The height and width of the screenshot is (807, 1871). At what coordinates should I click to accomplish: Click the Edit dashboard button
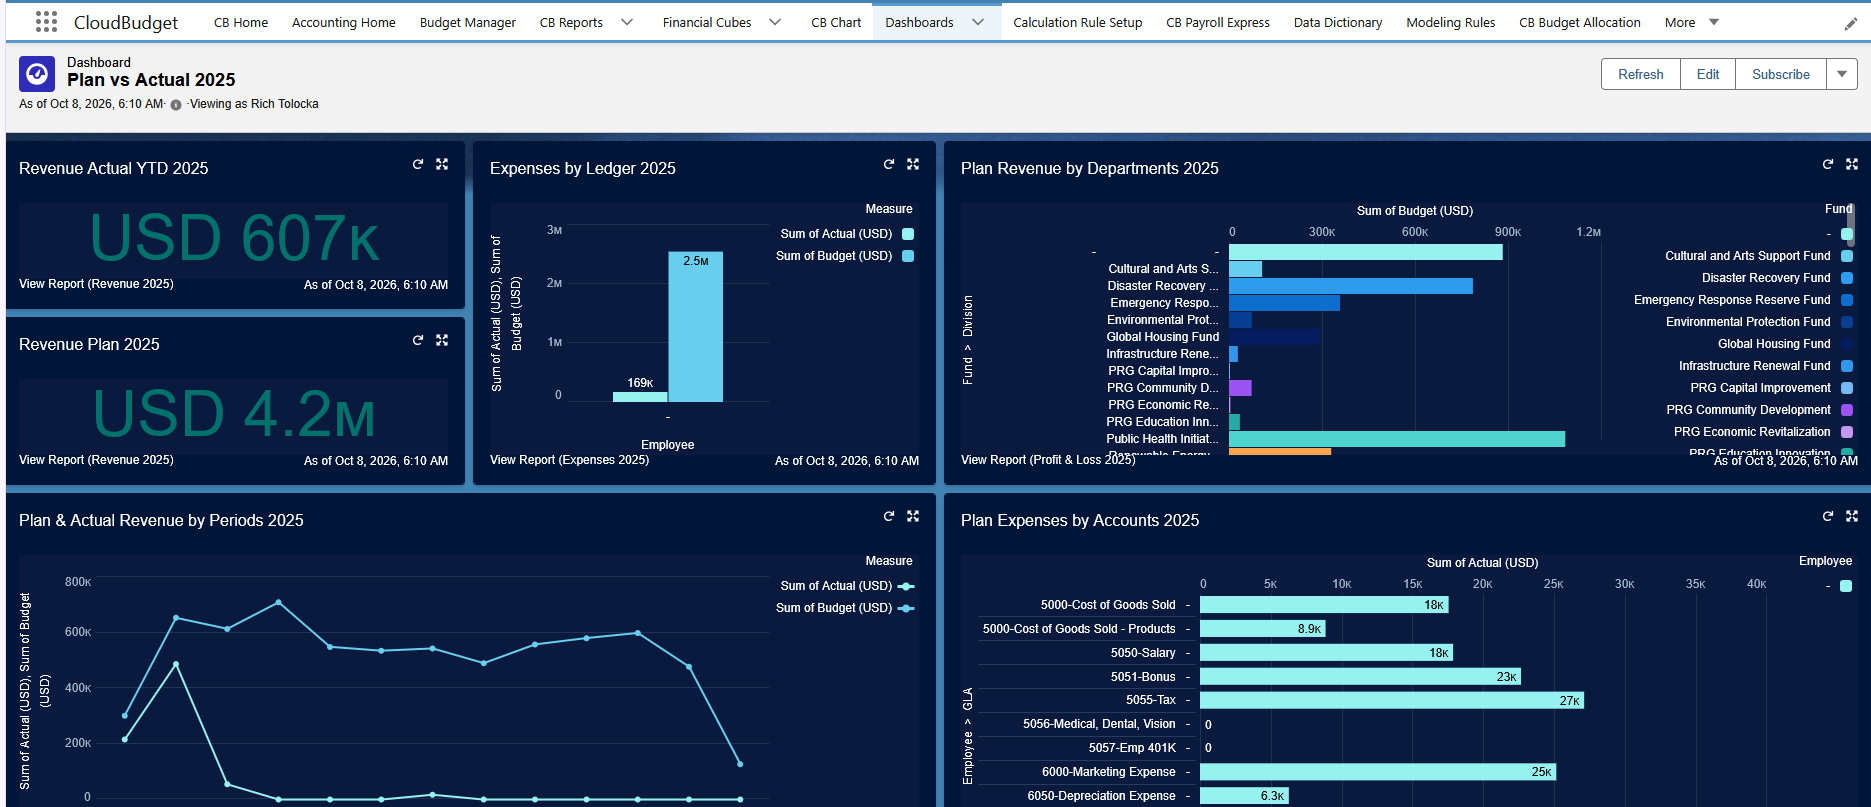click(x=1708, y=74)
